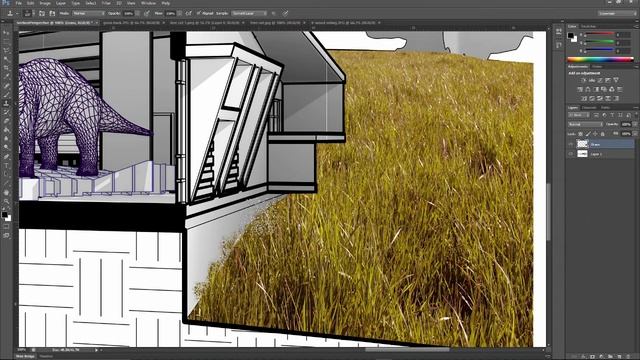This screenshot has width=640, height=360.
Task: Lock all layer attributes
Action: (602, 134)
